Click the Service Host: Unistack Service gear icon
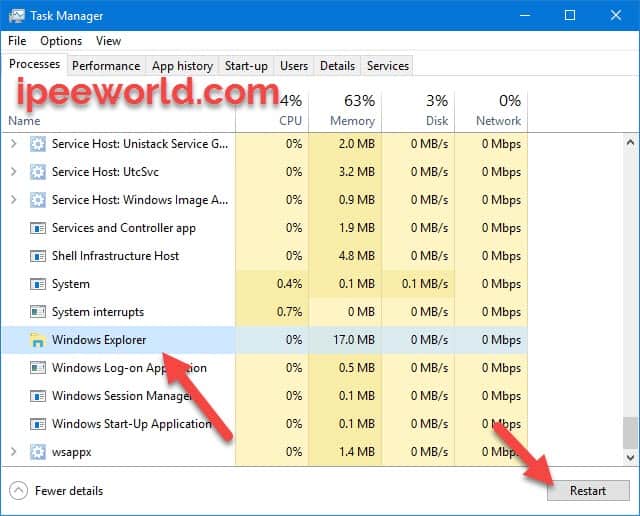This screenshot has height=516, width=640. coord(38,144)
